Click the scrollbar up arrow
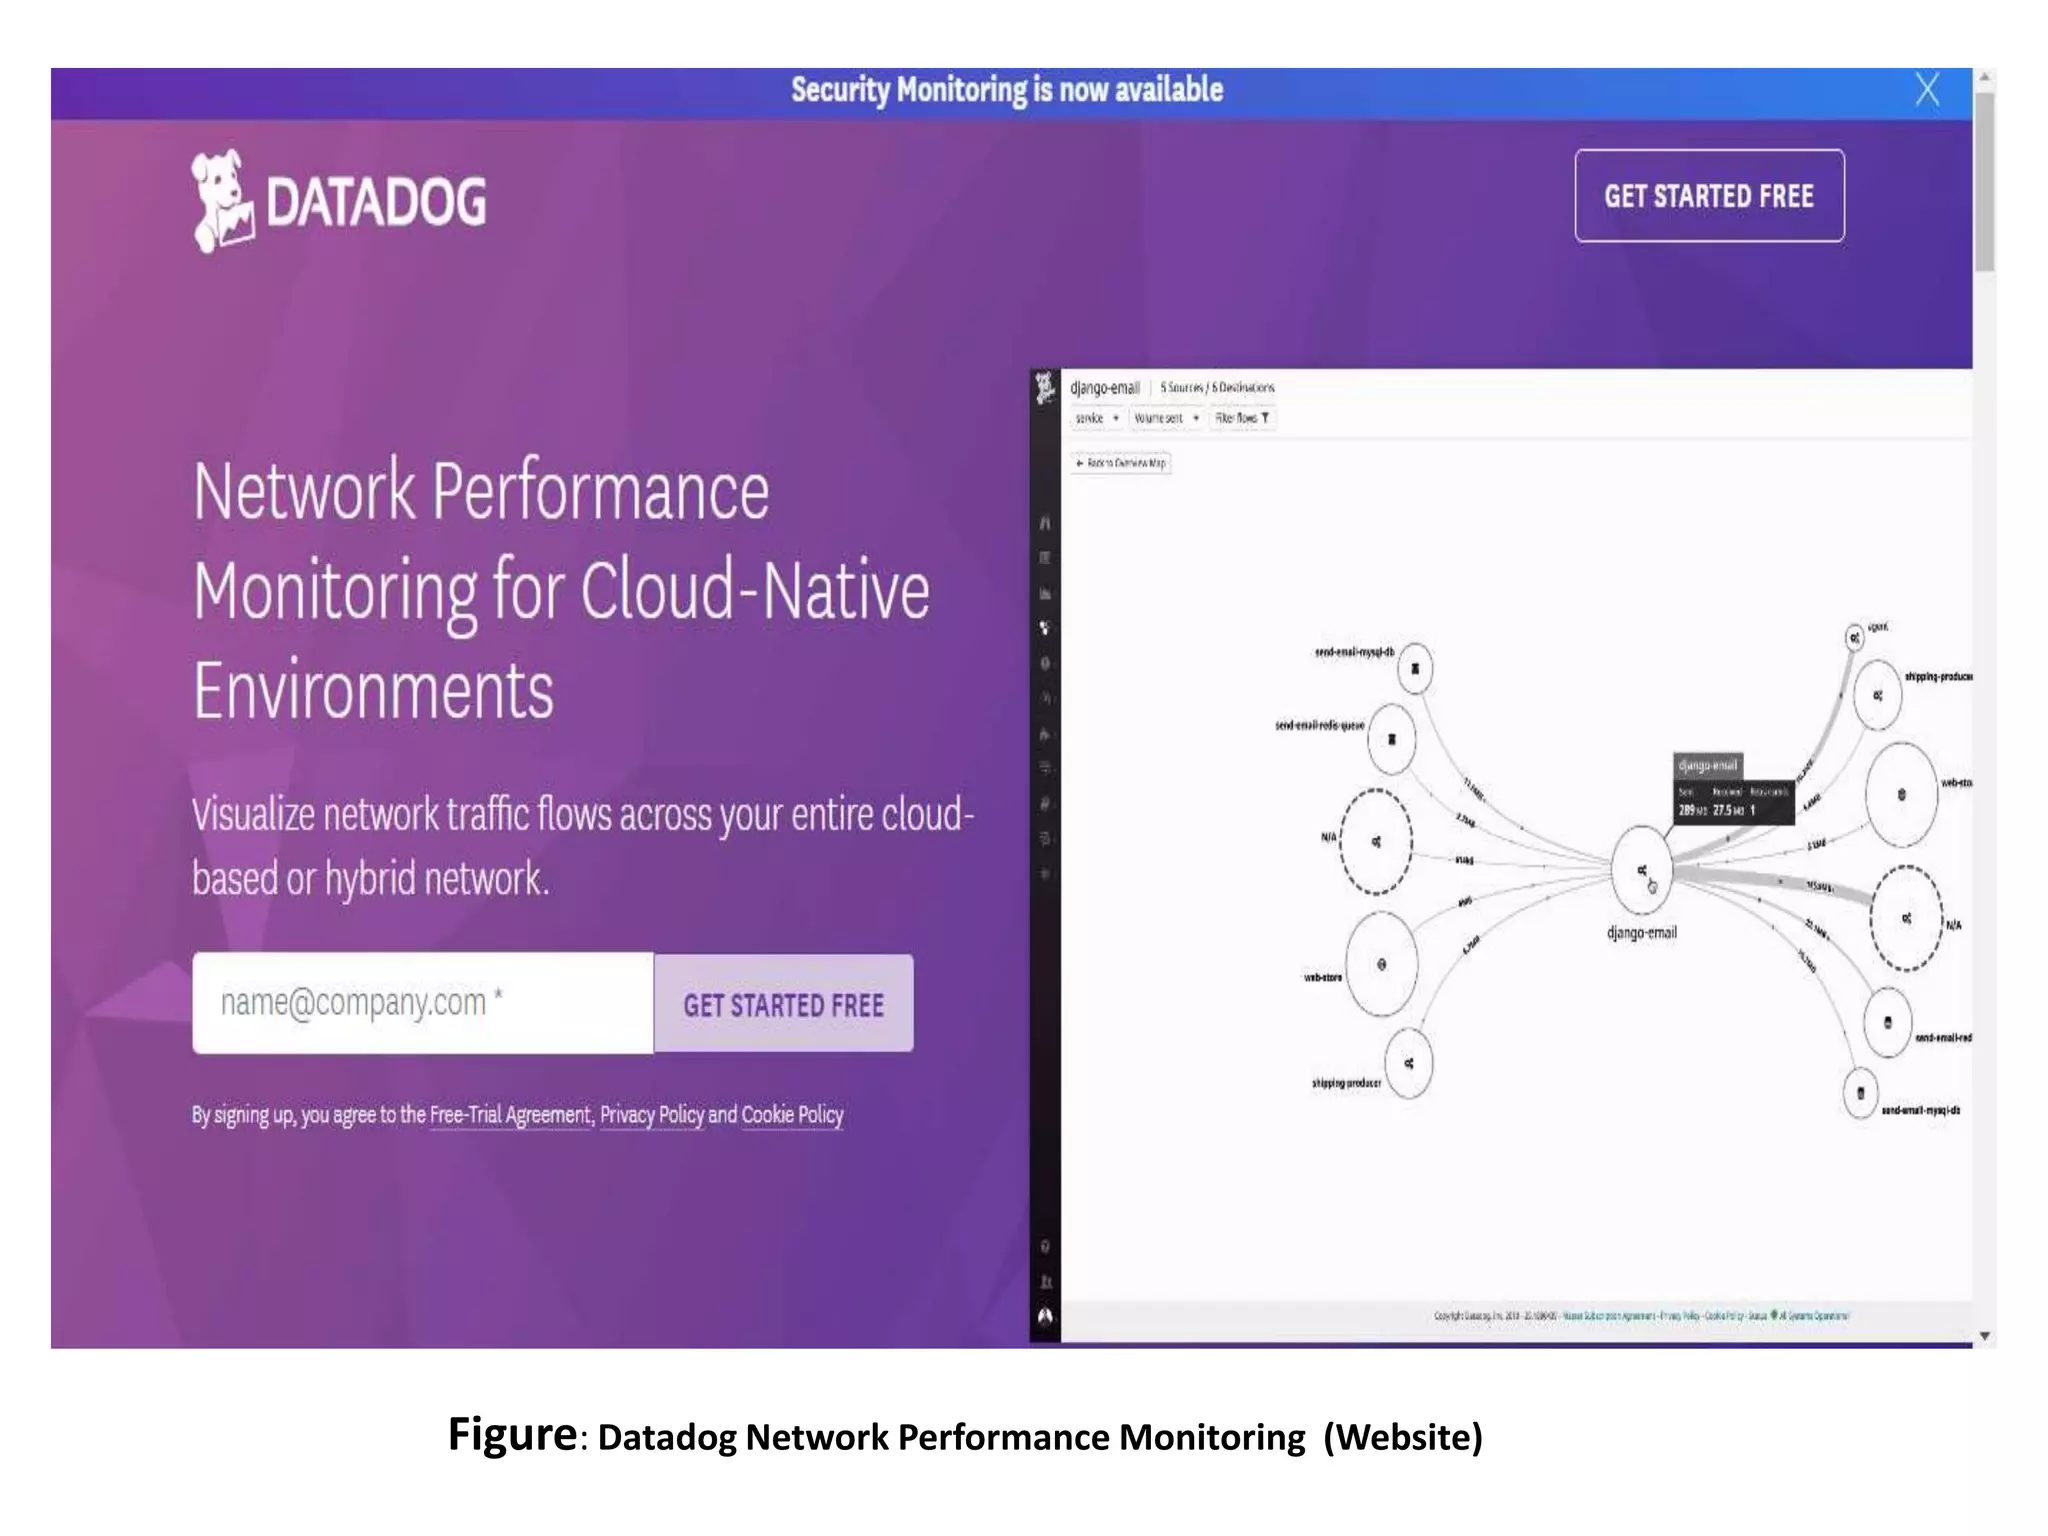This screenshot has height=1536, width=2048. coord(1985,77)
